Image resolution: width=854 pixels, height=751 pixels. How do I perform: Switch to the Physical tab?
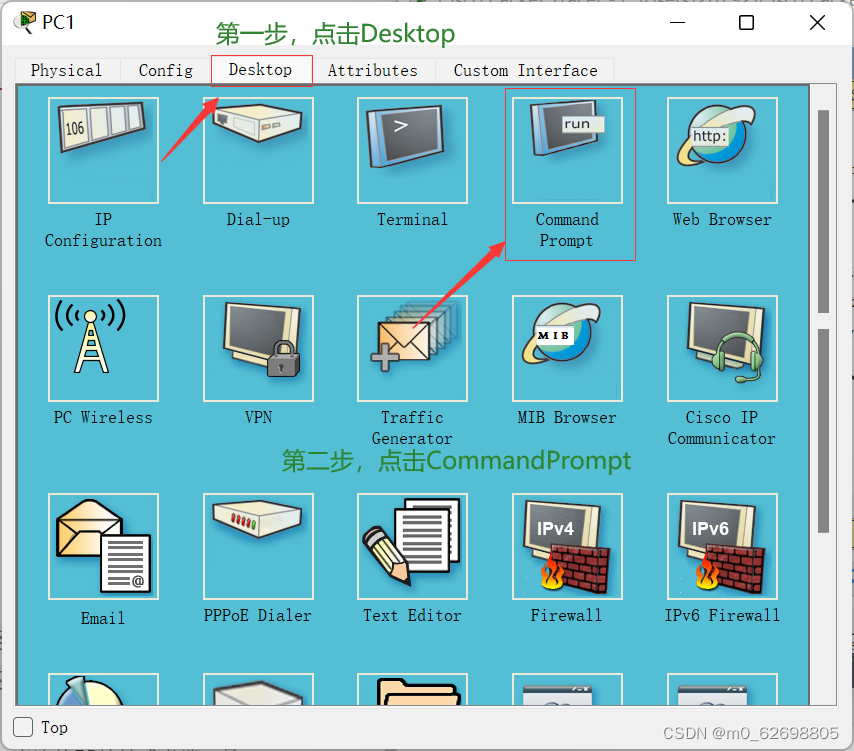pos(67,70)
